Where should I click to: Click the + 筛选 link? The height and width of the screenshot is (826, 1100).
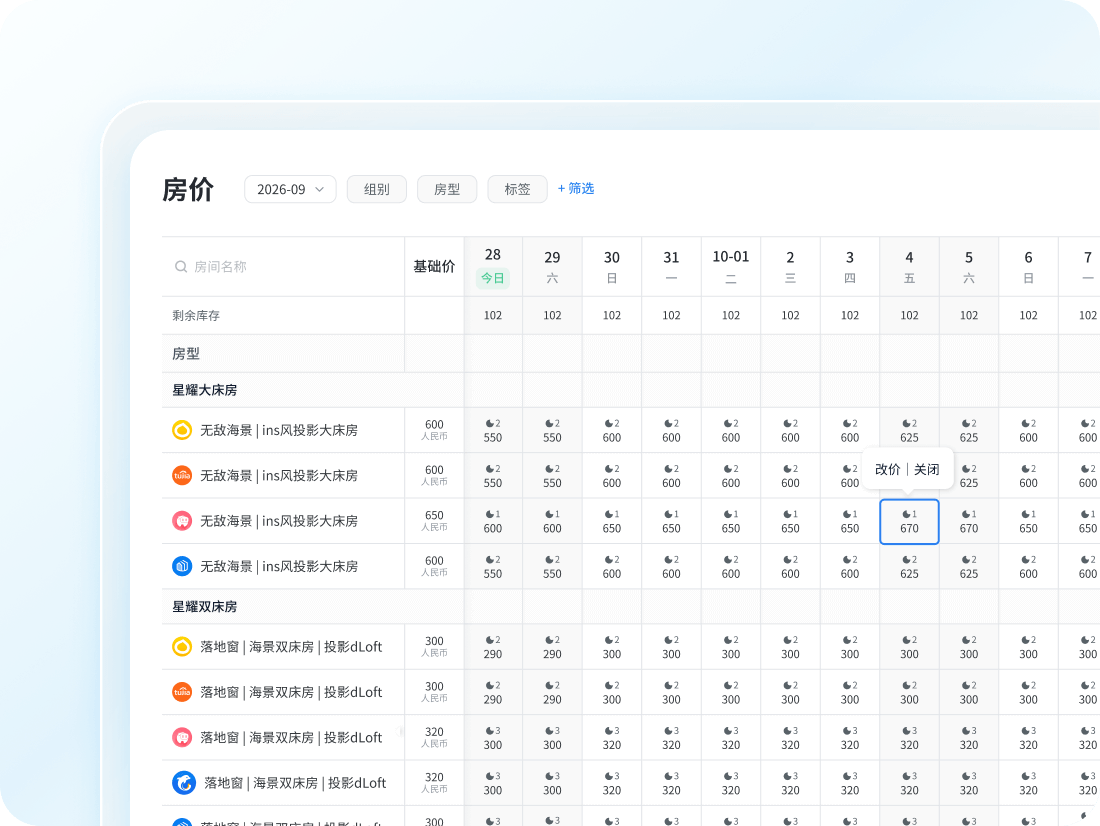[576, 188]
